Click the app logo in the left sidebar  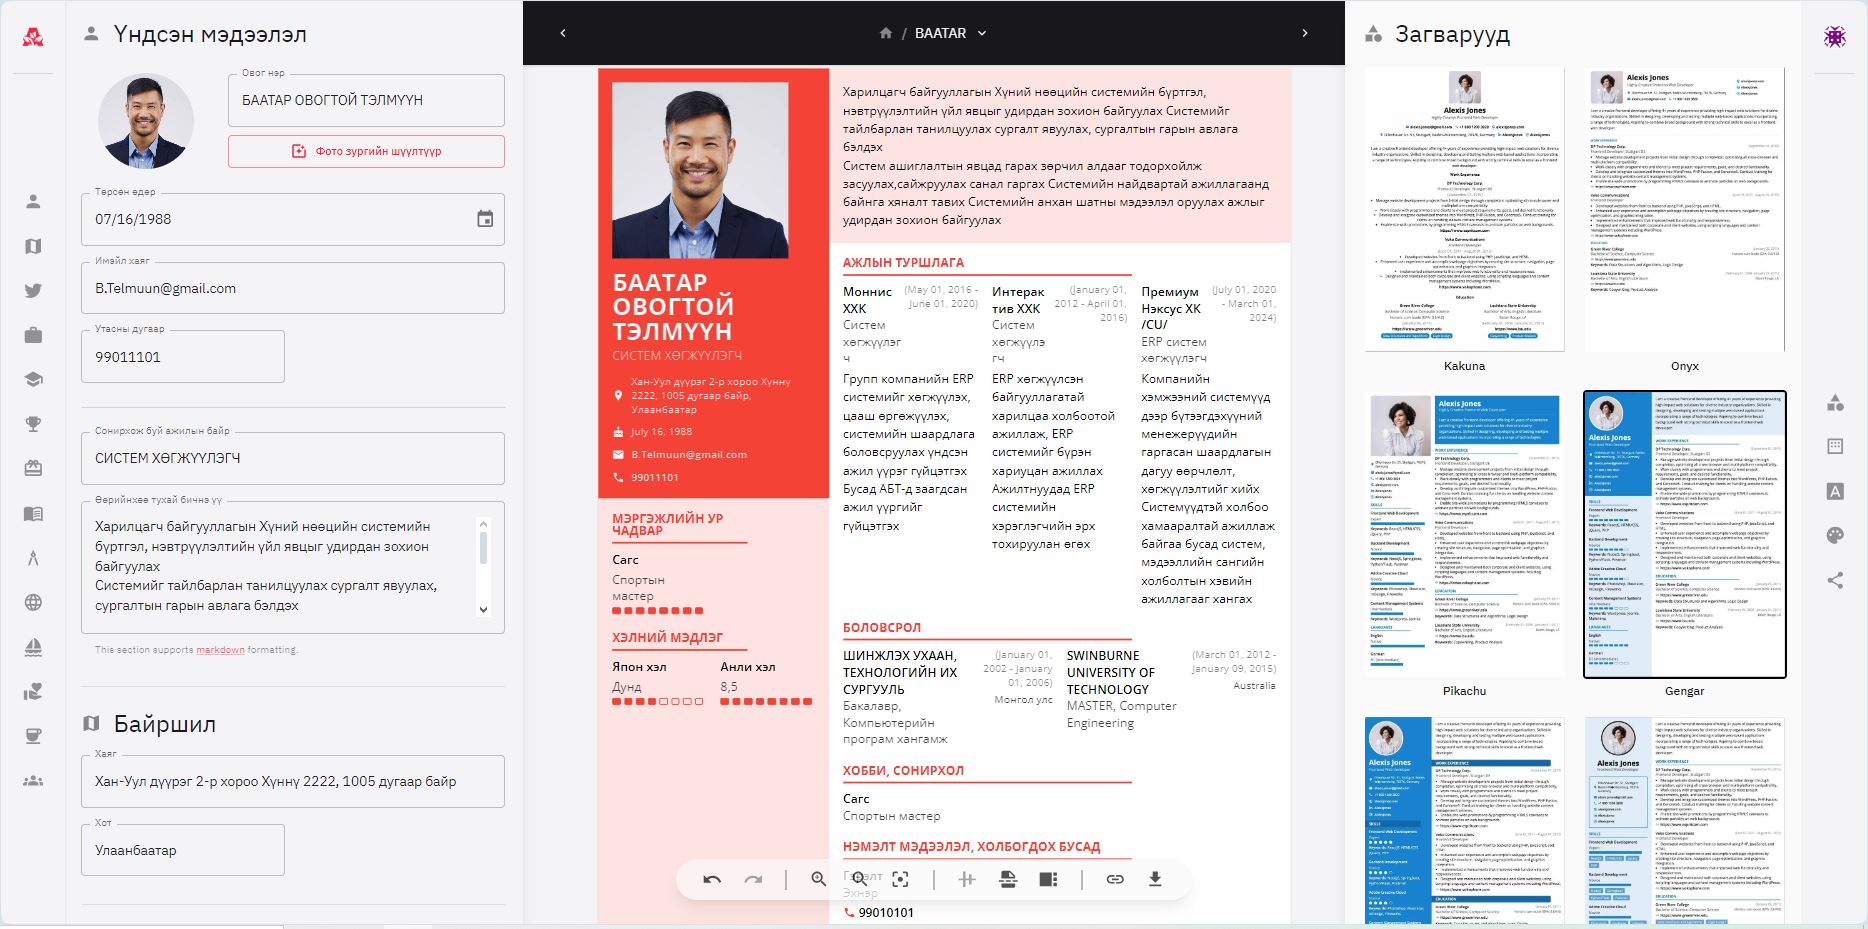click(33, 37)
